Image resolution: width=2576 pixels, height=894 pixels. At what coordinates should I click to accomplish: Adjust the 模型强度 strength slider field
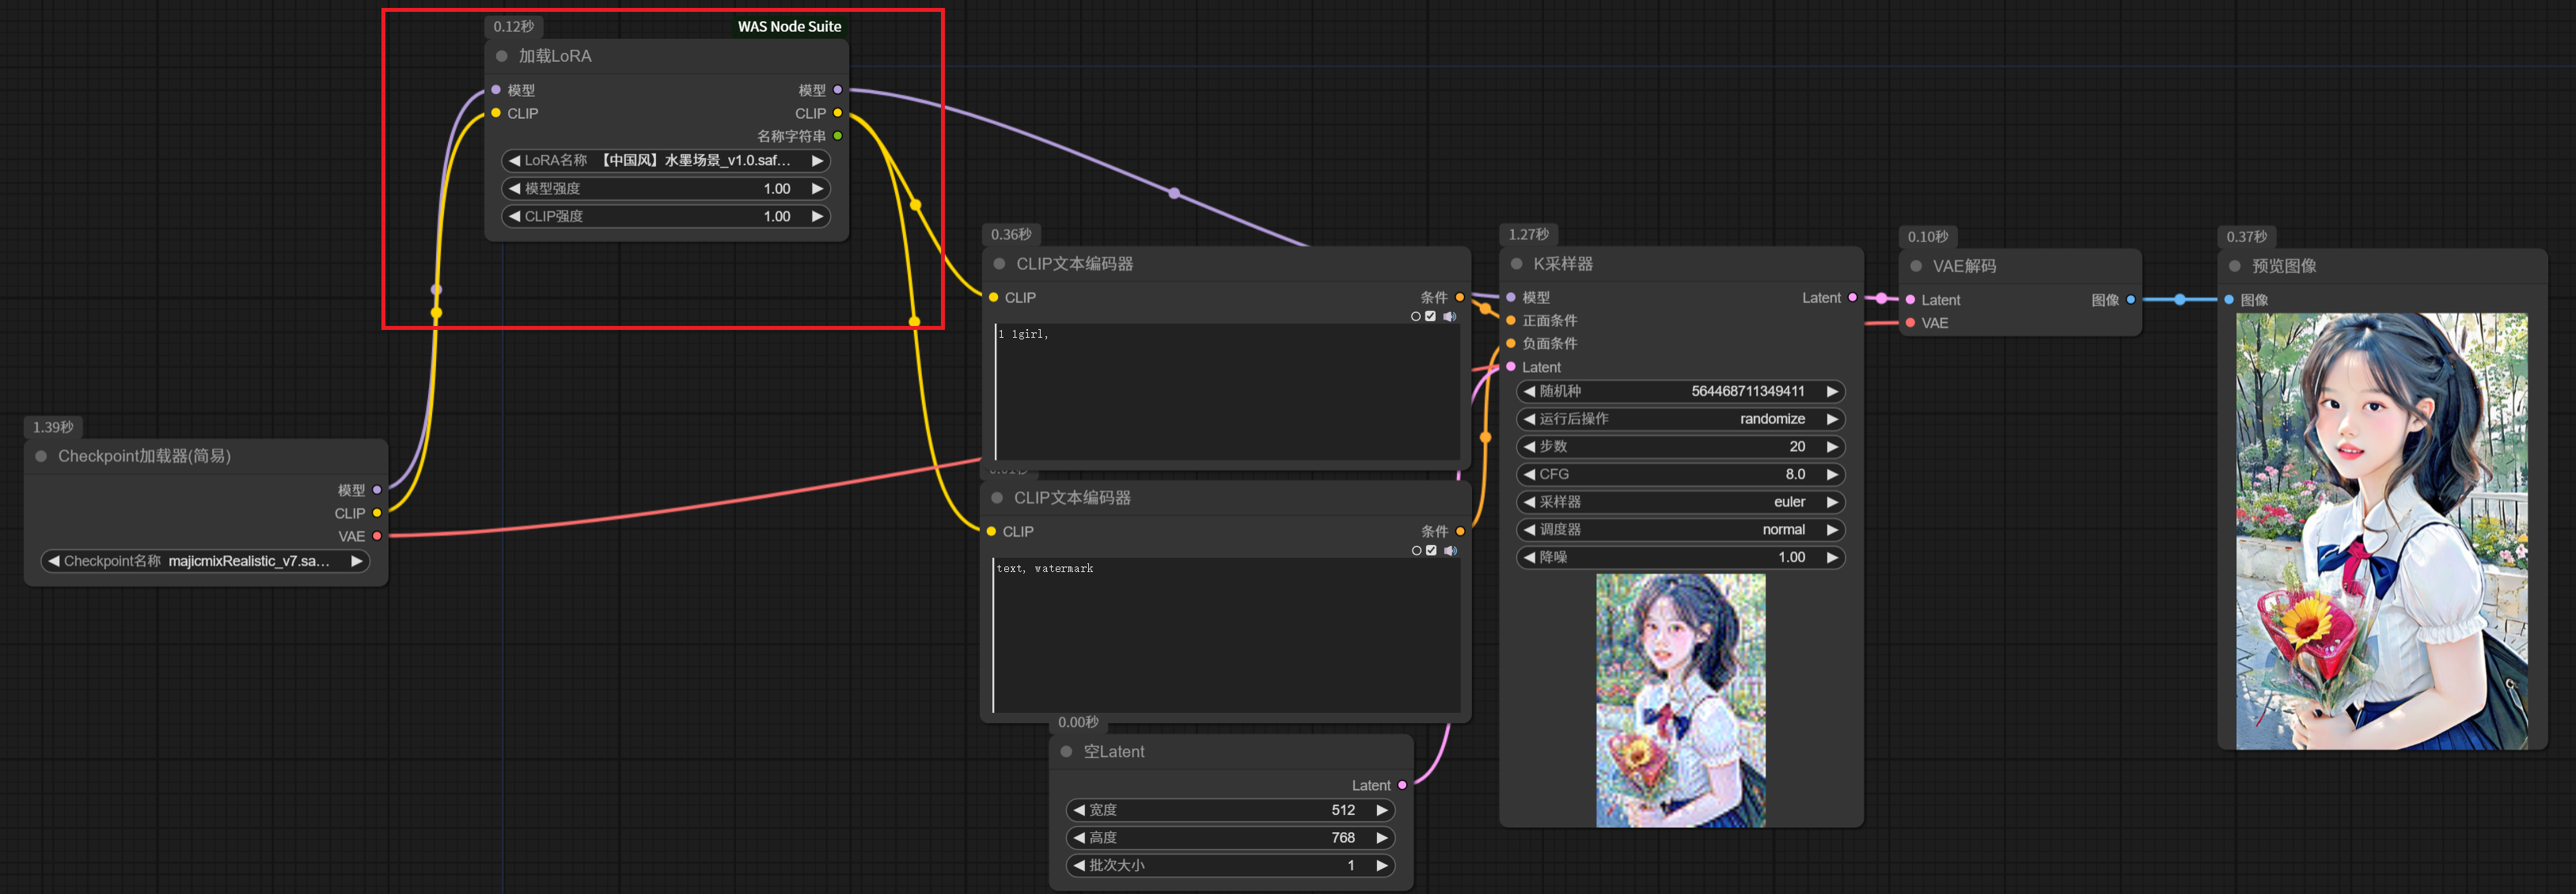point(665,188)
